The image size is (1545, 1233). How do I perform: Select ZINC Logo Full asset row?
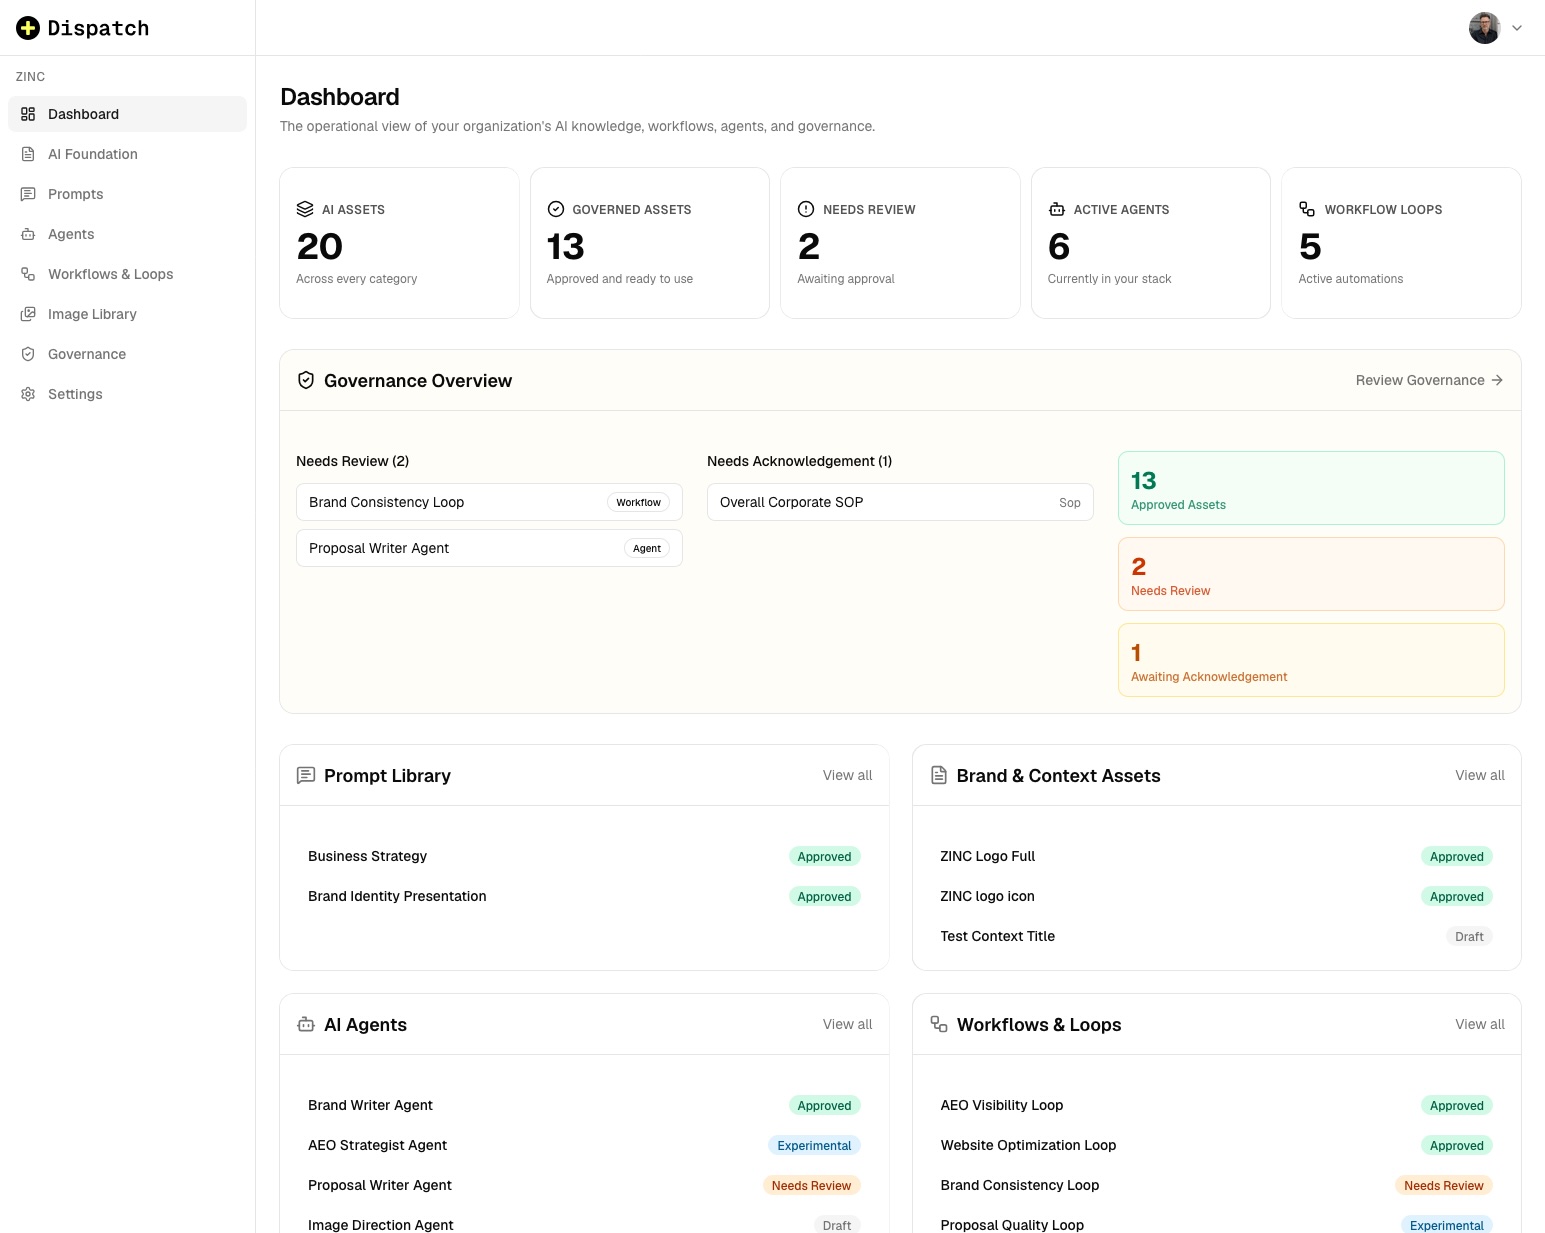(x=1217, y=856)
